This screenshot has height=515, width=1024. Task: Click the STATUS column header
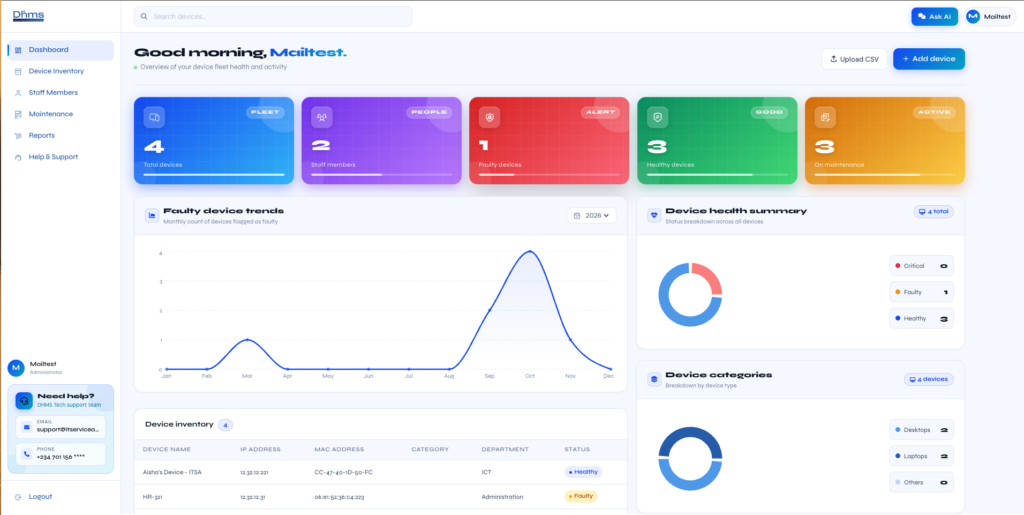(x=577, y=449)
